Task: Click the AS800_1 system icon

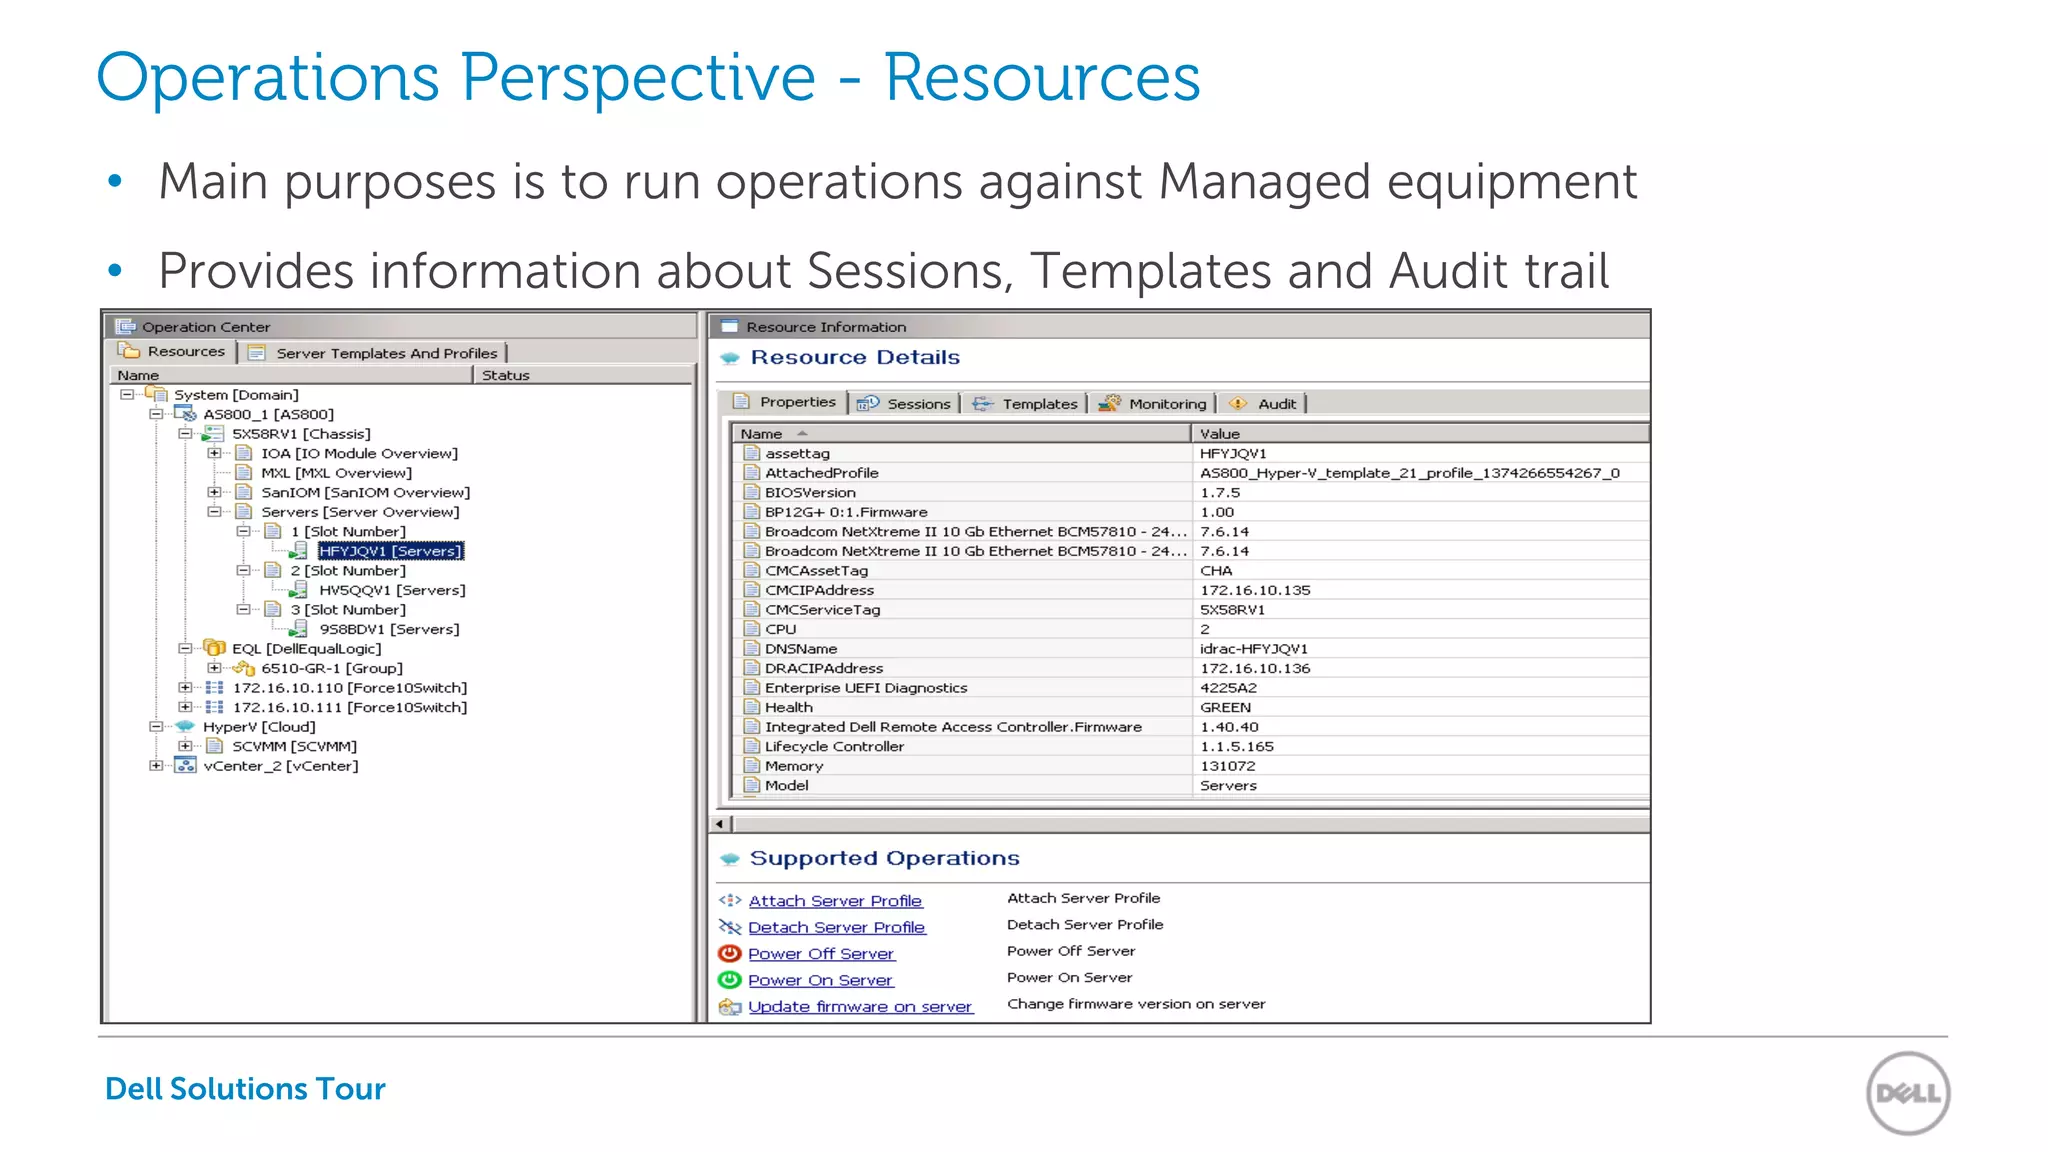Action: coord(185,413)
